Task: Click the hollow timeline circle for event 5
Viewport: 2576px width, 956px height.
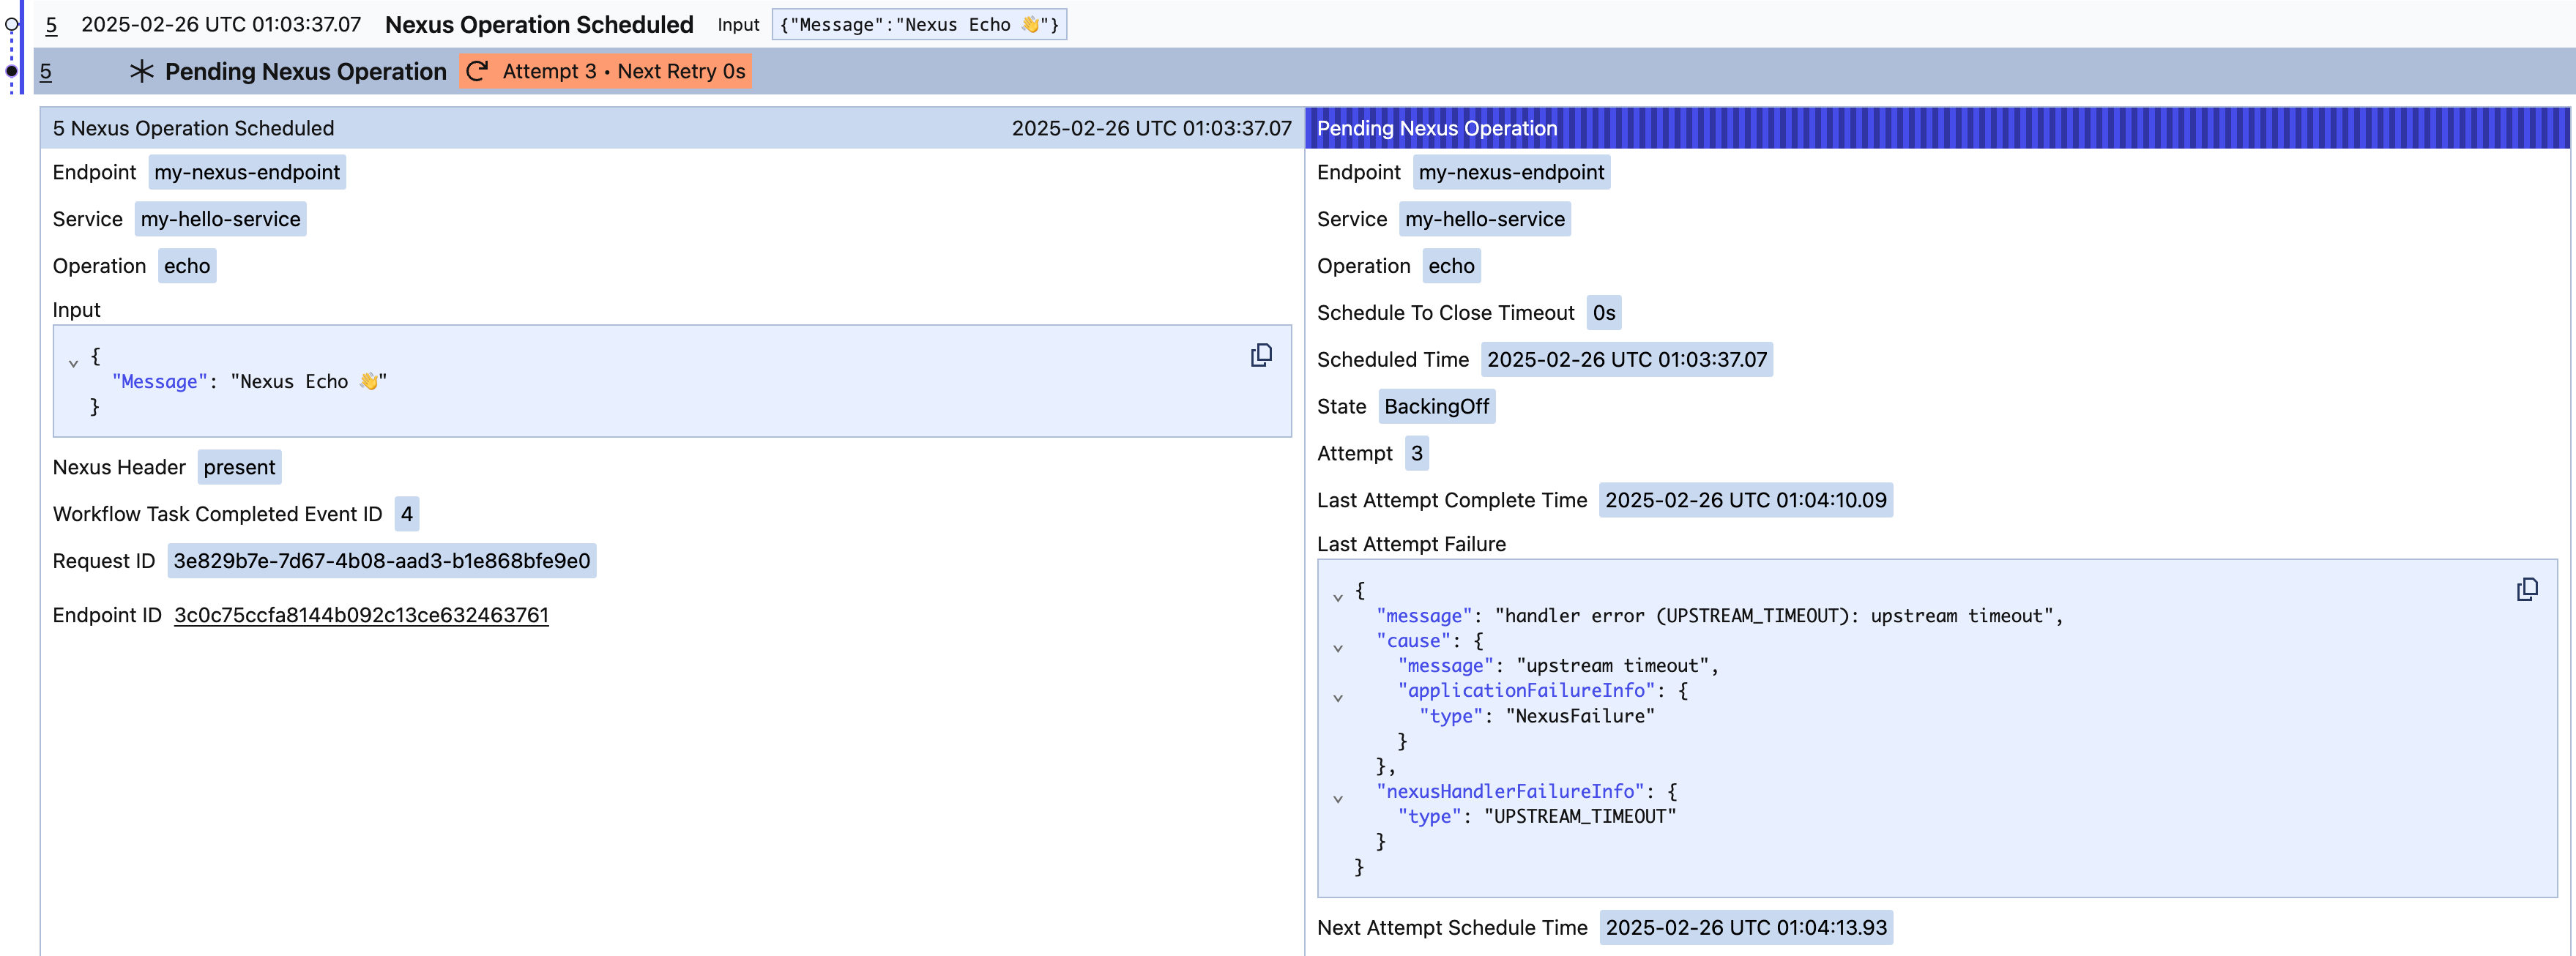Action: 12,24
